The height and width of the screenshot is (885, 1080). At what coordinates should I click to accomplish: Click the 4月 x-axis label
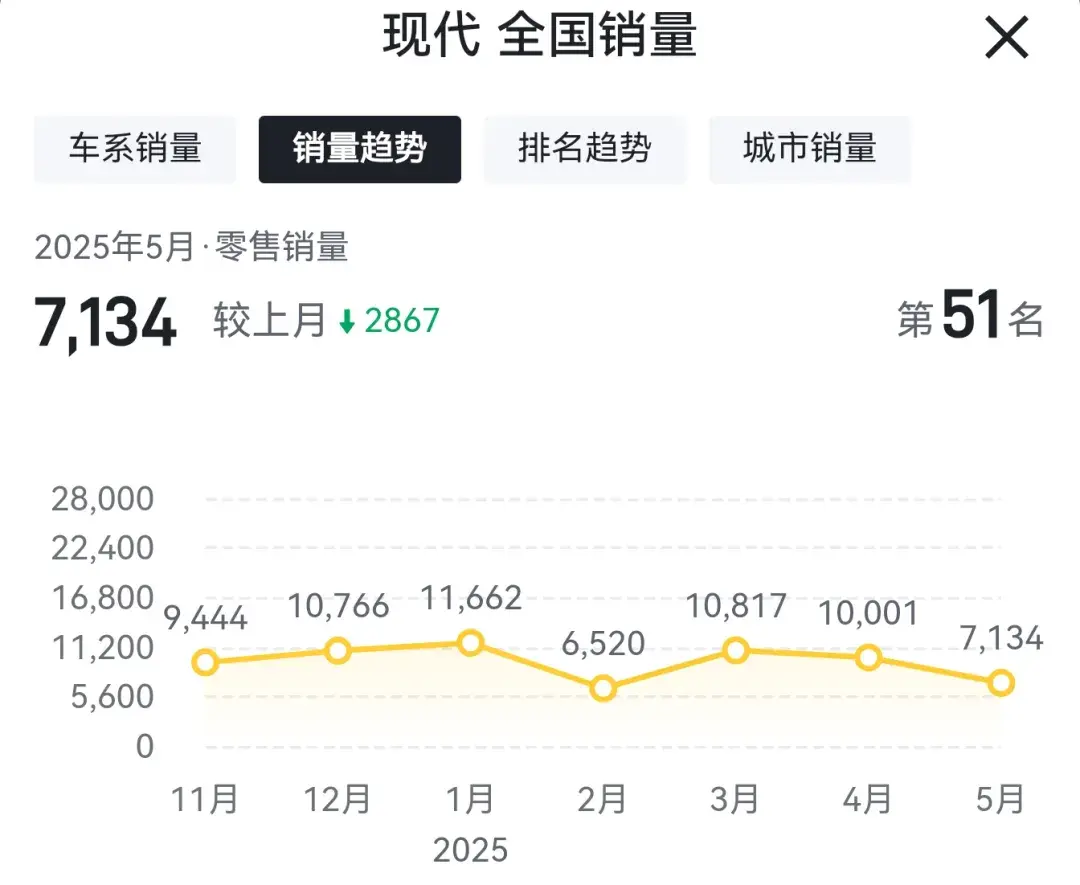point(868,800)
